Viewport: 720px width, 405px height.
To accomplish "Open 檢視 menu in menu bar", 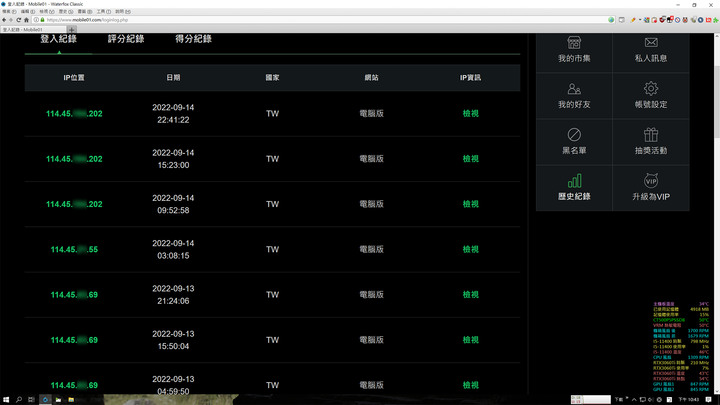I will click(x=47, y=11).
